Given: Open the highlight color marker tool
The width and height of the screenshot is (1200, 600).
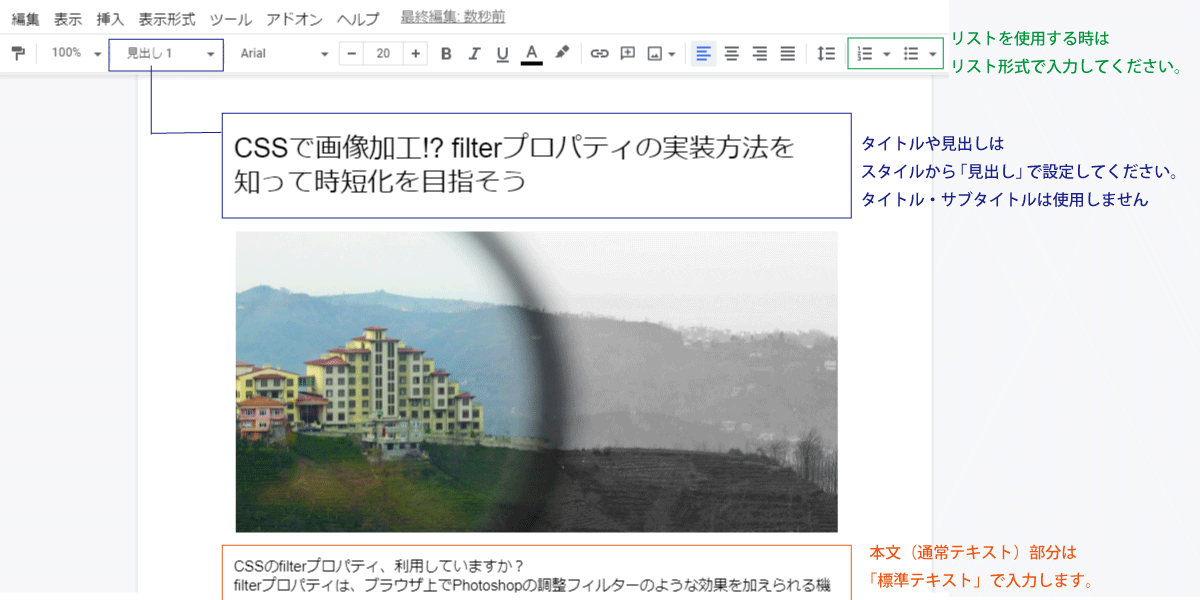Looking at the screenshot, I should pos(562,53).
